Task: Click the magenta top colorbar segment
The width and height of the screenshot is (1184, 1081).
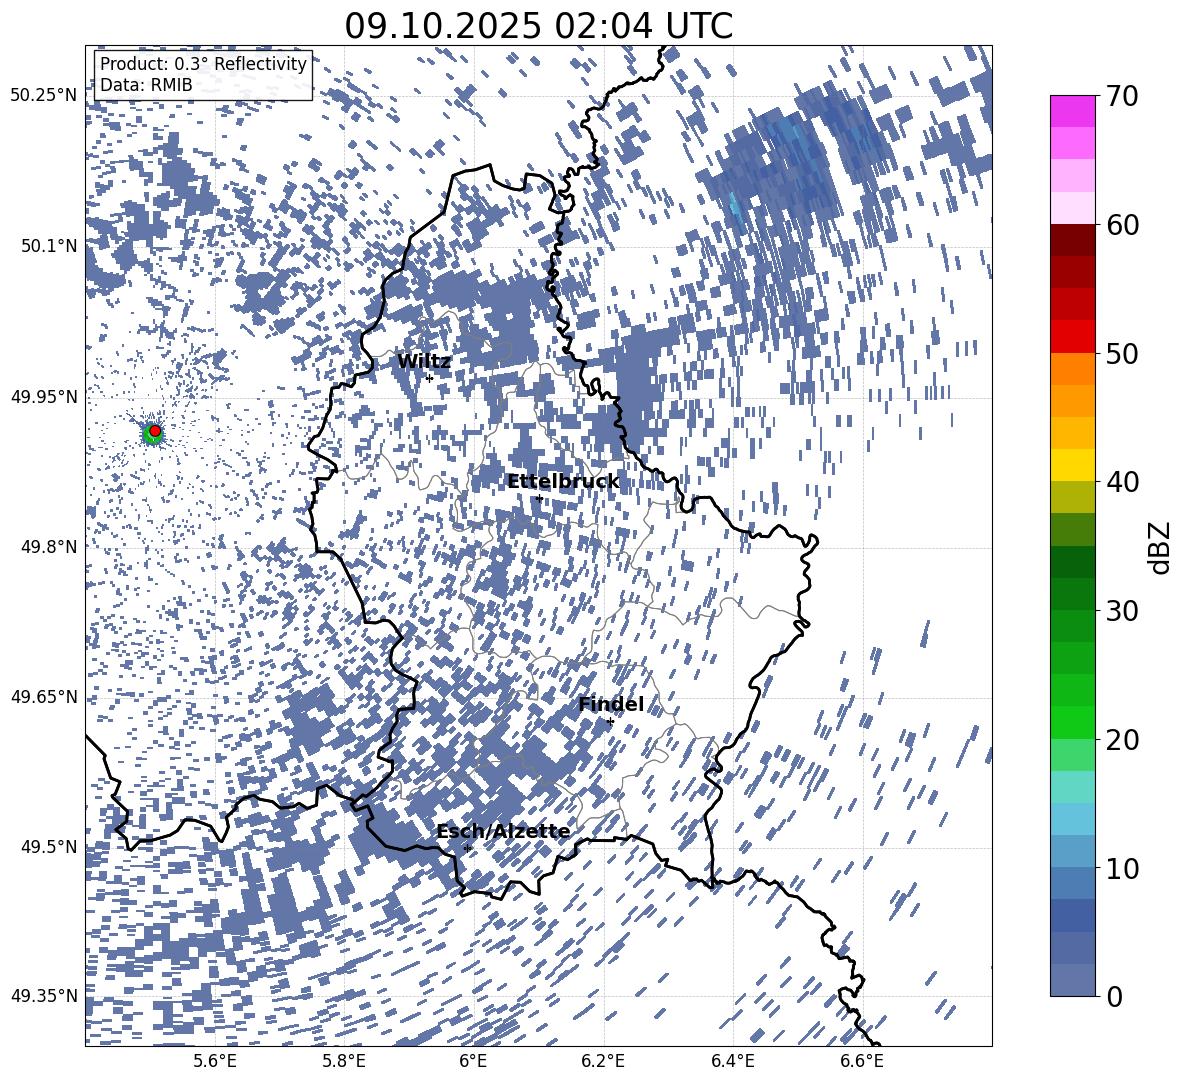Action: [x=1072, y=112]
